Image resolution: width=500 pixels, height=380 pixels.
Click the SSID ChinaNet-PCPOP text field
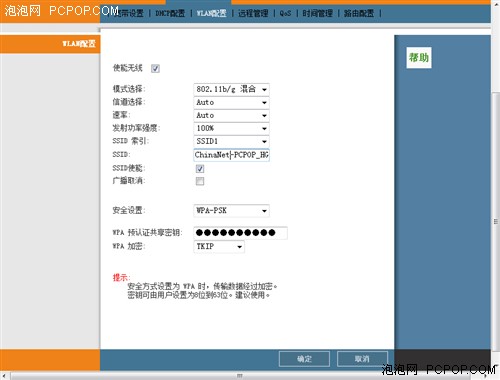pos(231,155)
